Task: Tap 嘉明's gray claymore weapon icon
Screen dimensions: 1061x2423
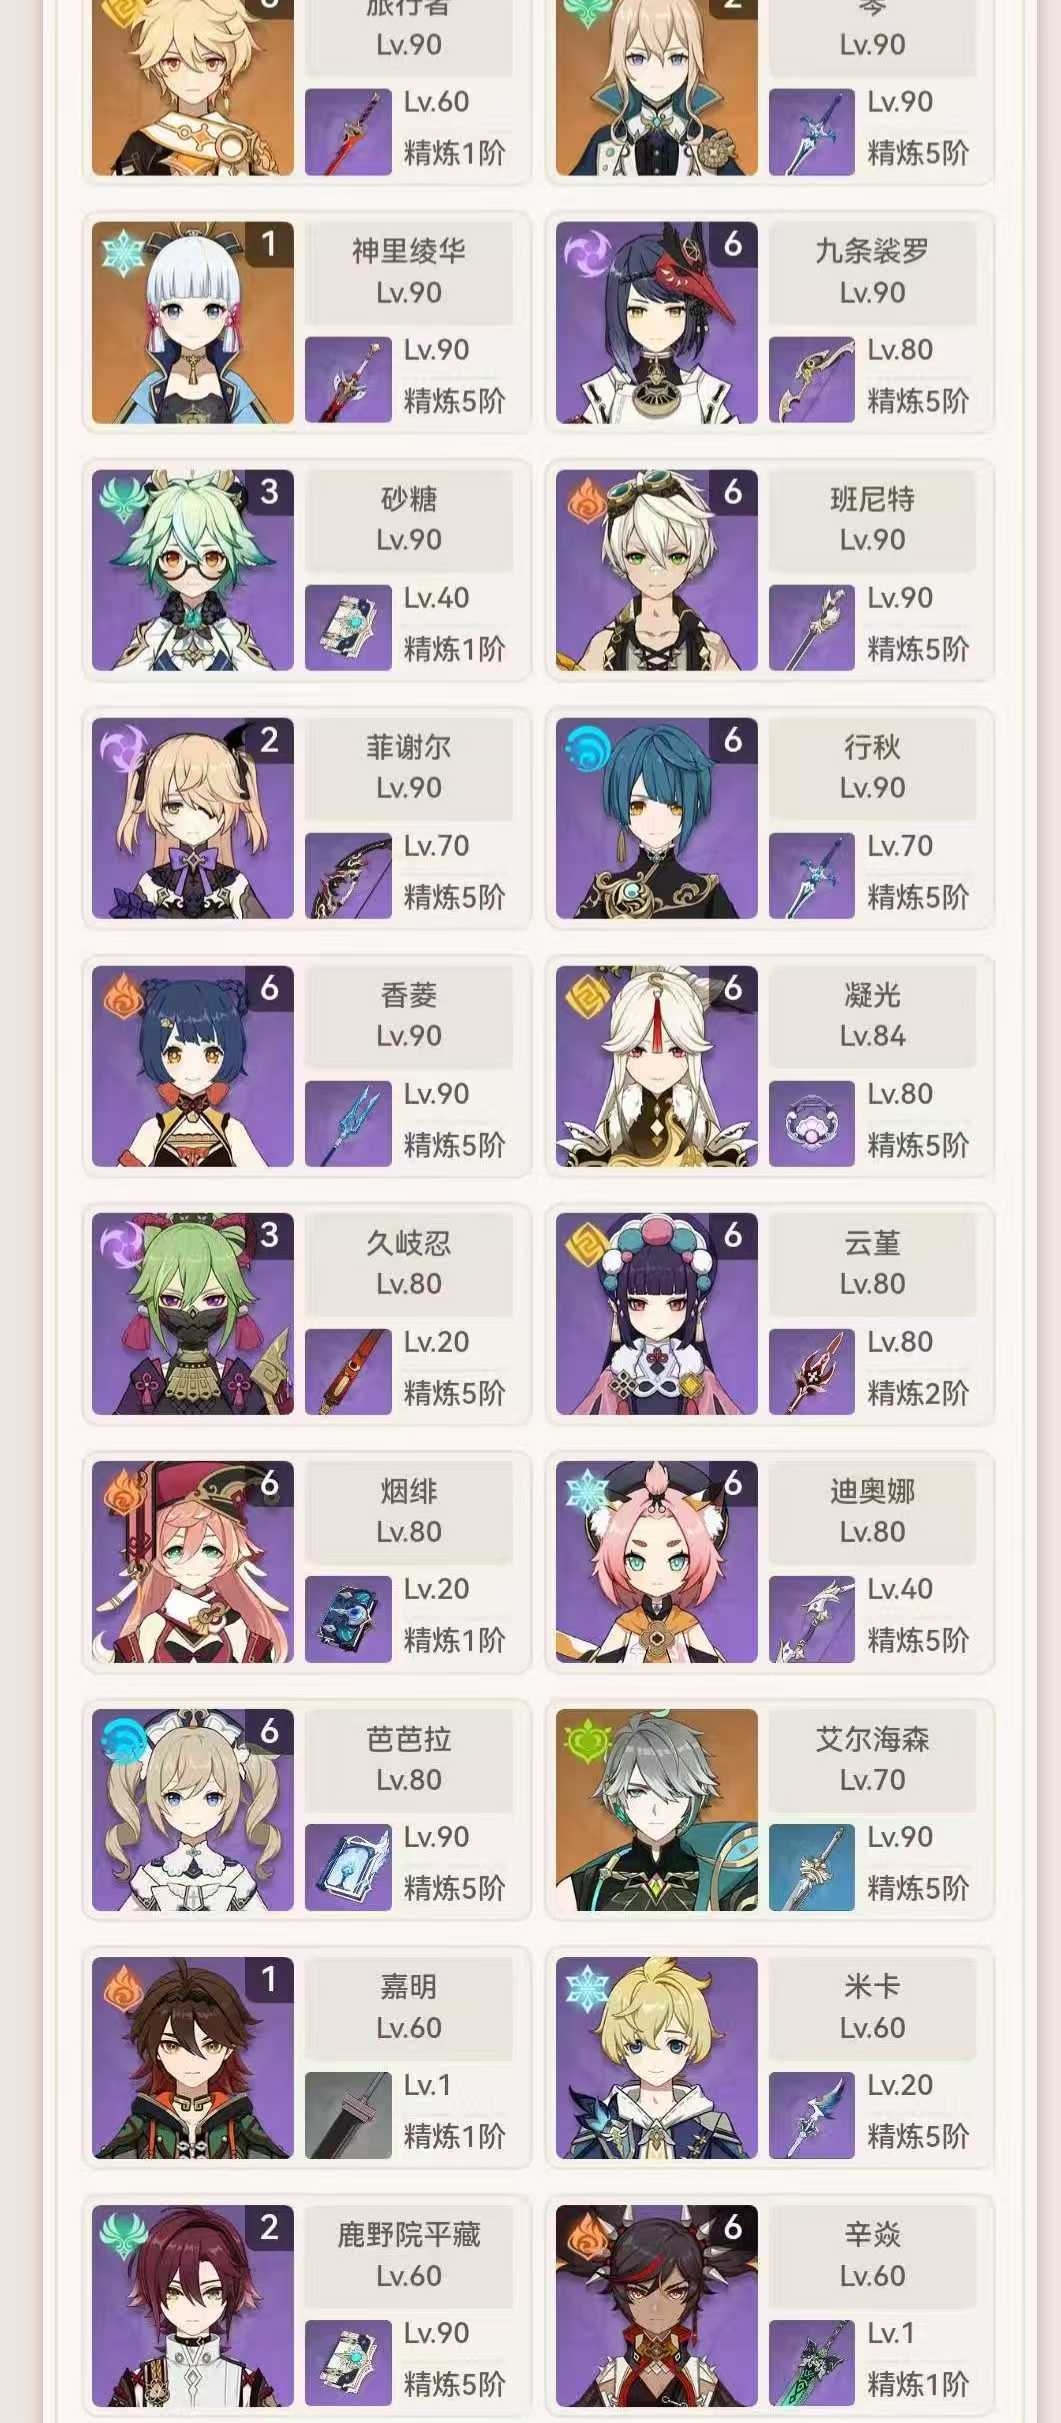Action: pos(348,2116)
